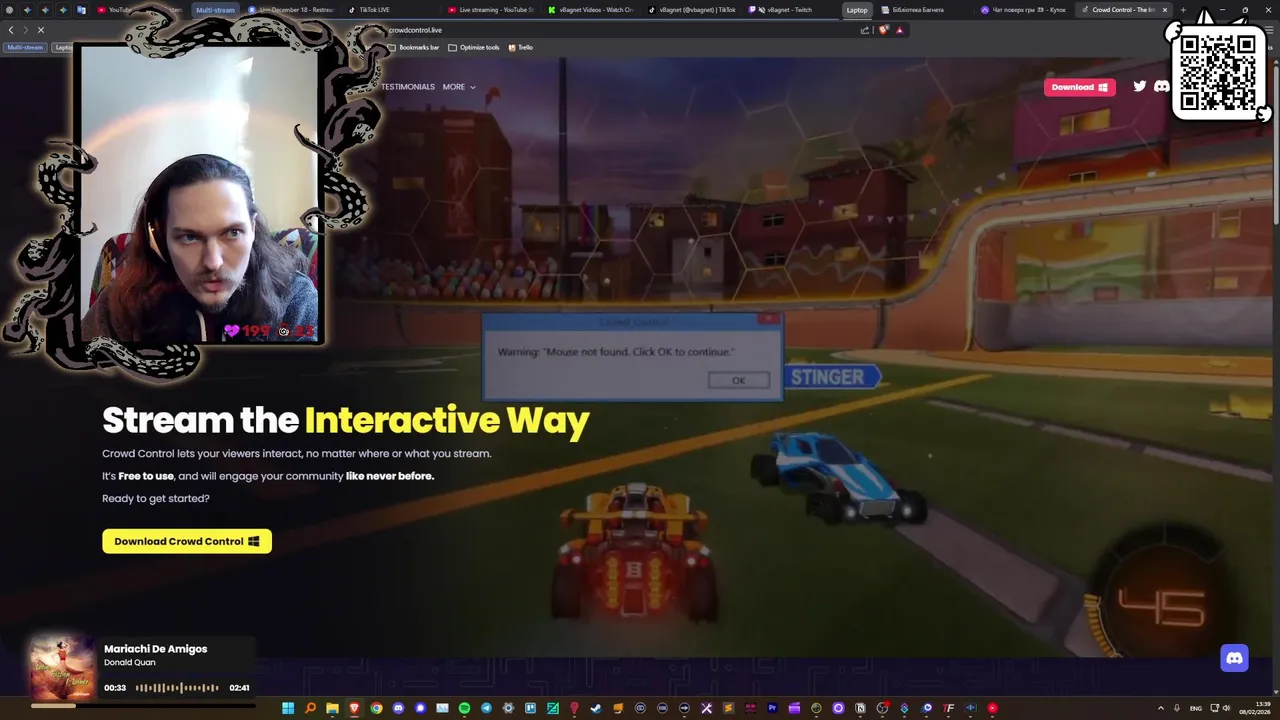Open Brave browser from the taskbar

pos(354,708)
